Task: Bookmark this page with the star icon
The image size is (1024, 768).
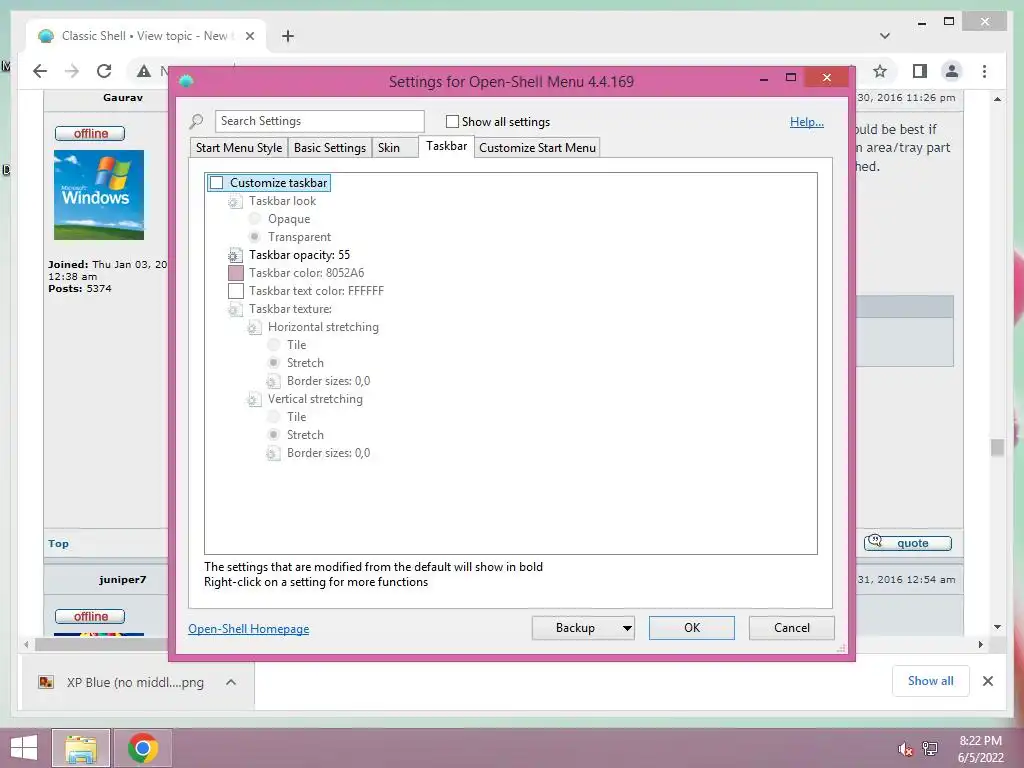Action: [x=880, y=71]
